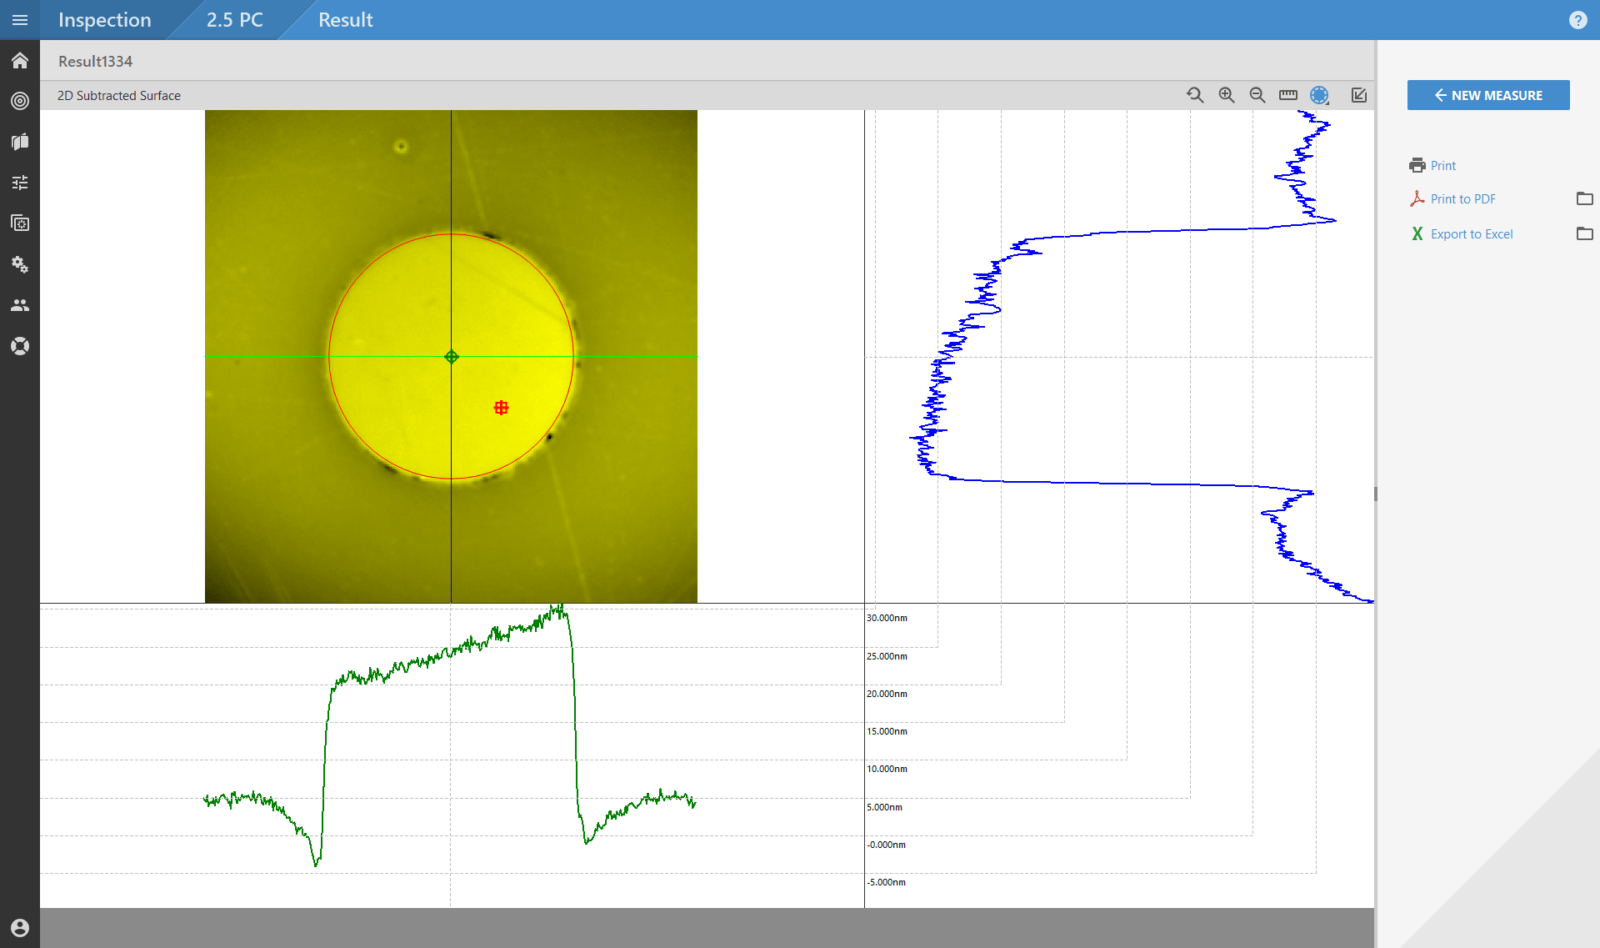This screenshot has height=948, width=1600.
Task: Open the Print to PDF folder browser
Action: pyautogui.click(x=1585, y=198)
